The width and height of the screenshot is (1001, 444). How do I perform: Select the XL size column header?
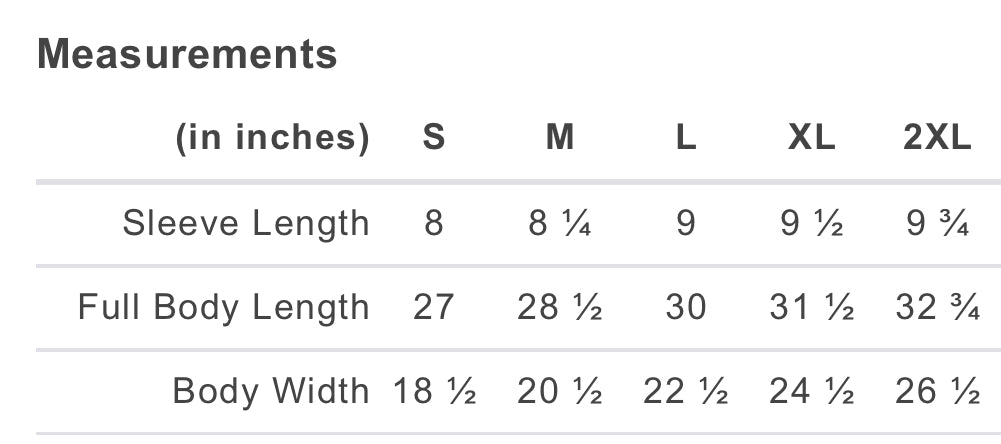click(x=811, y=137)
